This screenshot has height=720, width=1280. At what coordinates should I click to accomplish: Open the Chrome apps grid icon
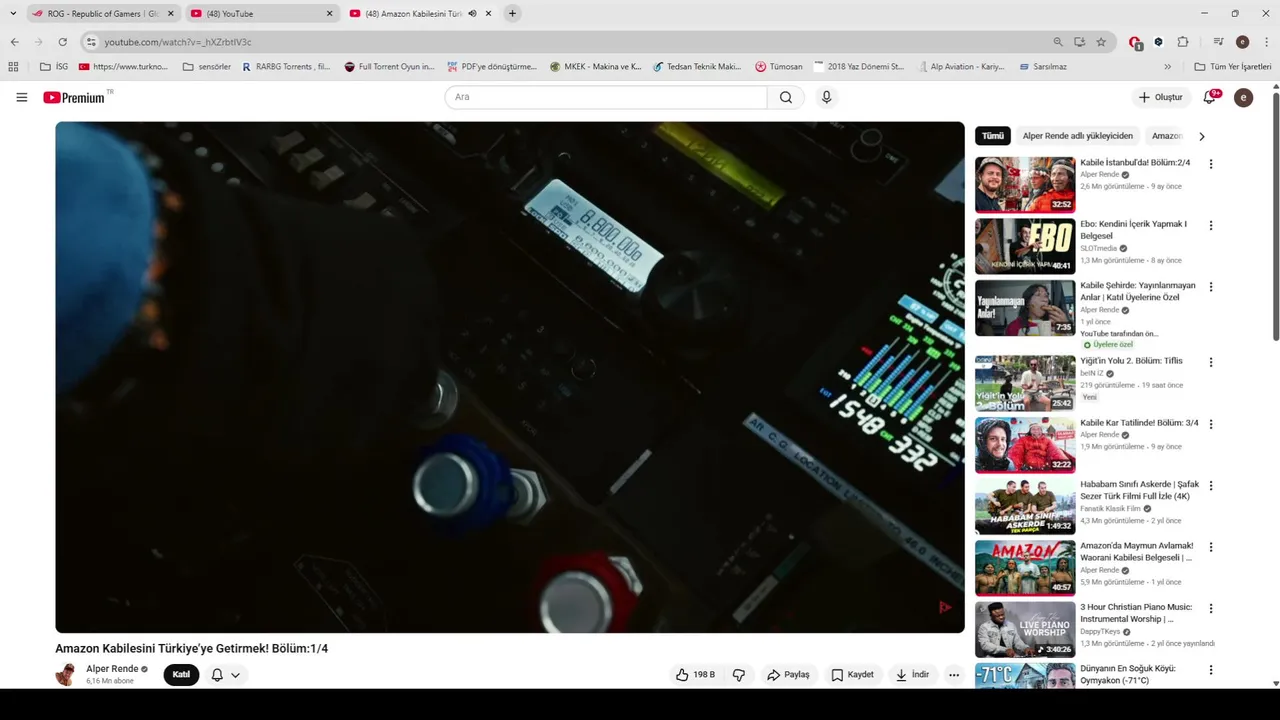click(13, 67)
